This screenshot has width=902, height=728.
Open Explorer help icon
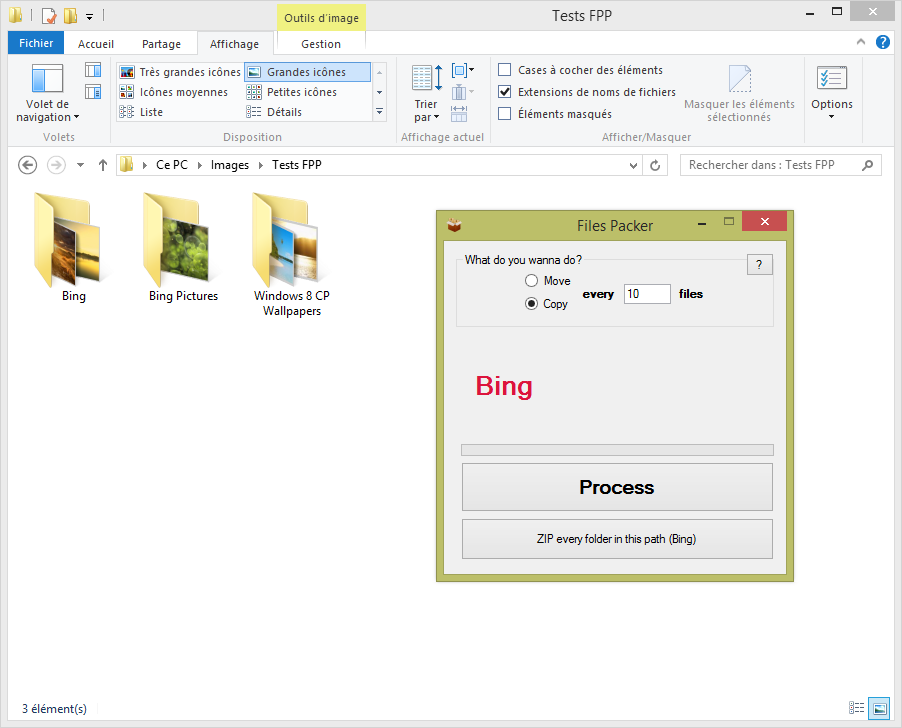(882, 42)
